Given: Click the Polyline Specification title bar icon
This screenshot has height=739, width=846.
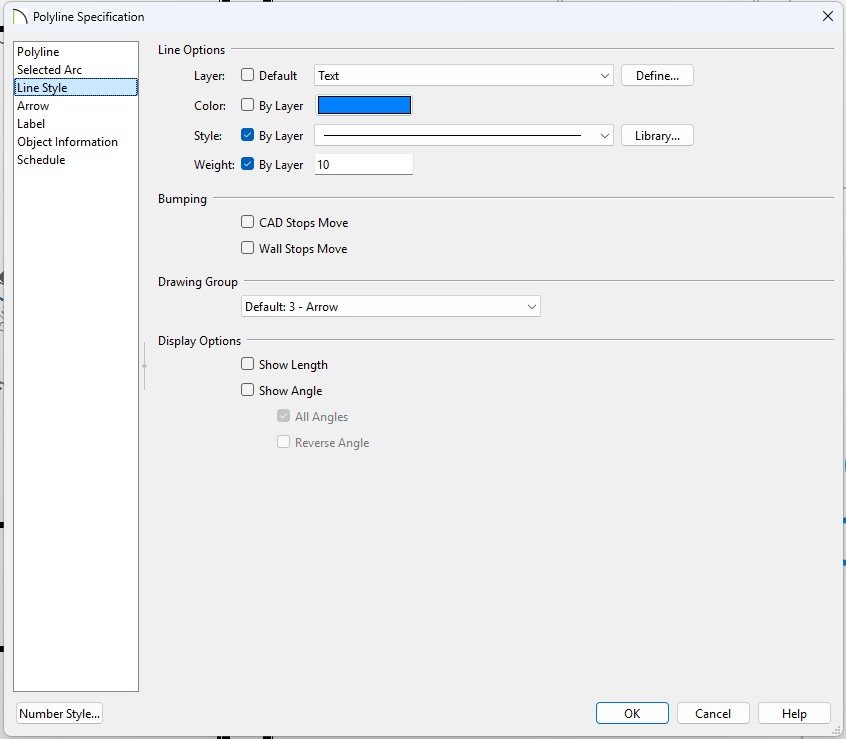Looking at the screenshot, I should [18, 17].
